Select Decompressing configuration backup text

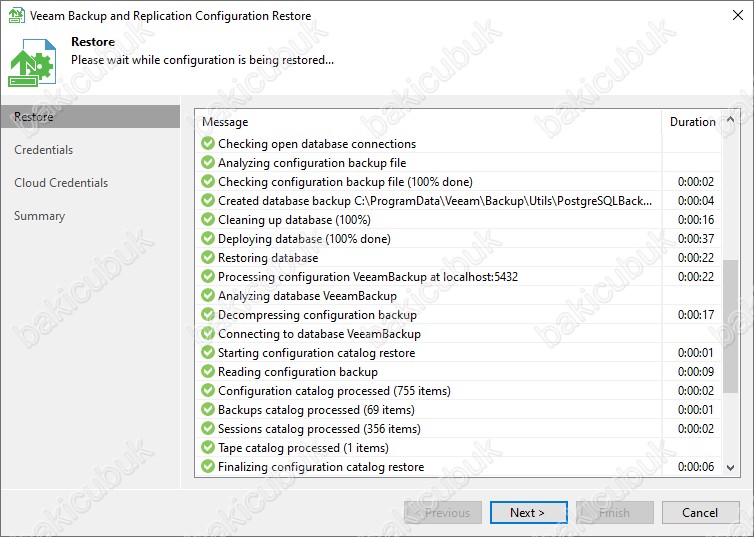[317, 315]
